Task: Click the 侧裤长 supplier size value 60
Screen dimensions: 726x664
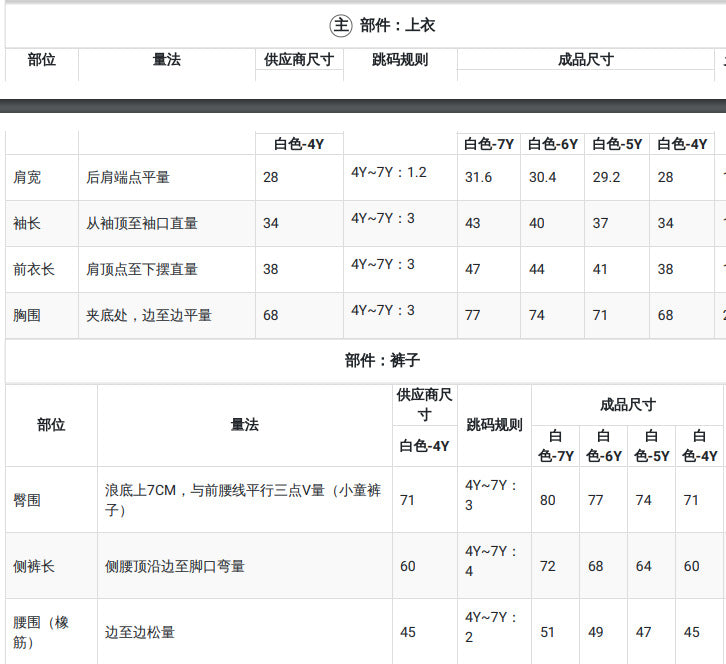Action: (408, 566)
